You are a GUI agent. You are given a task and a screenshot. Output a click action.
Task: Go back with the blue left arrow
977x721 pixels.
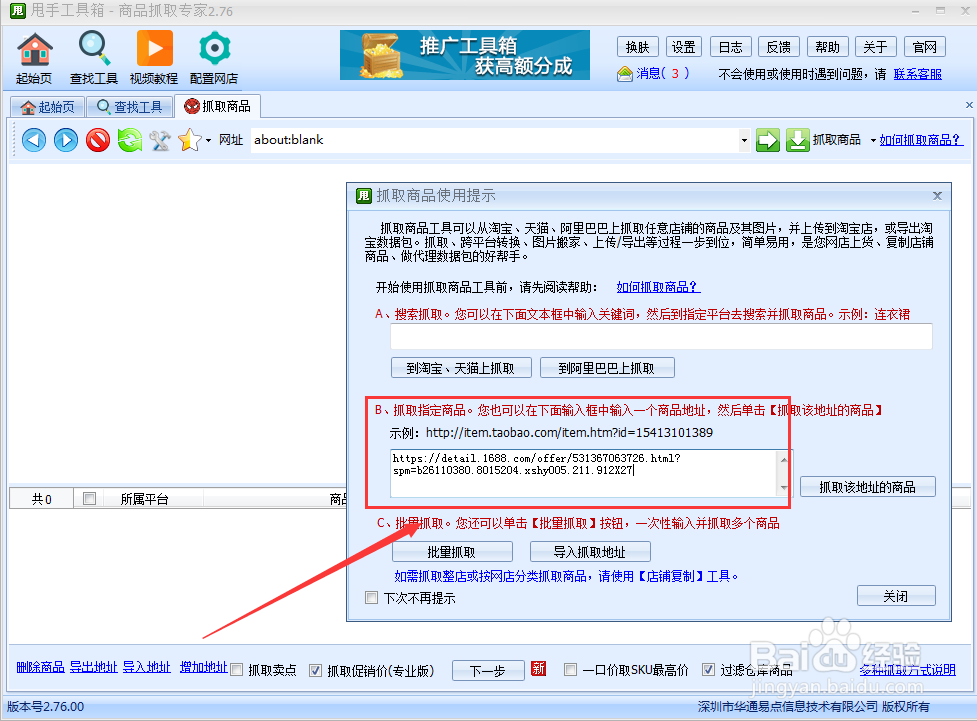(34, 140)
